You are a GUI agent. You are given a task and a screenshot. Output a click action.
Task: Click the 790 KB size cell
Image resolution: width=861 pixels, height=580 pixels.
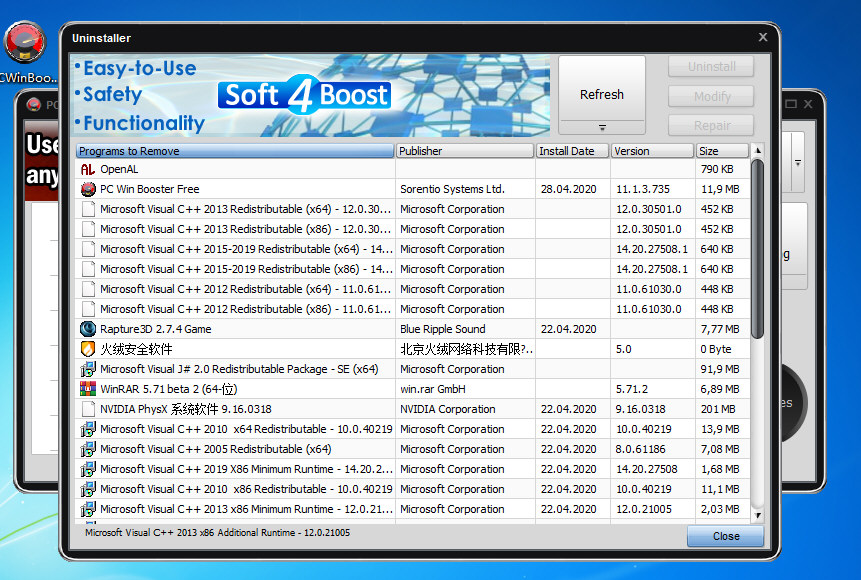point(717,169)
